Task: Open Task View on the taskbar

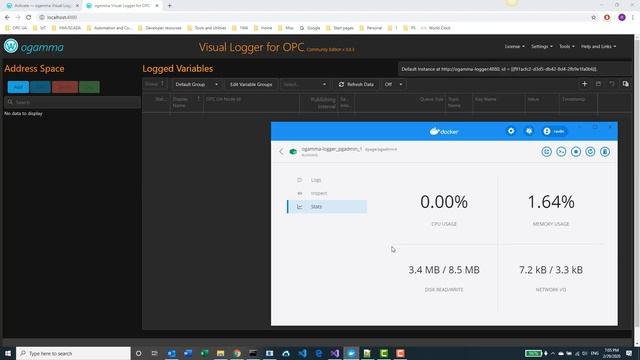Action: point(154,353)
